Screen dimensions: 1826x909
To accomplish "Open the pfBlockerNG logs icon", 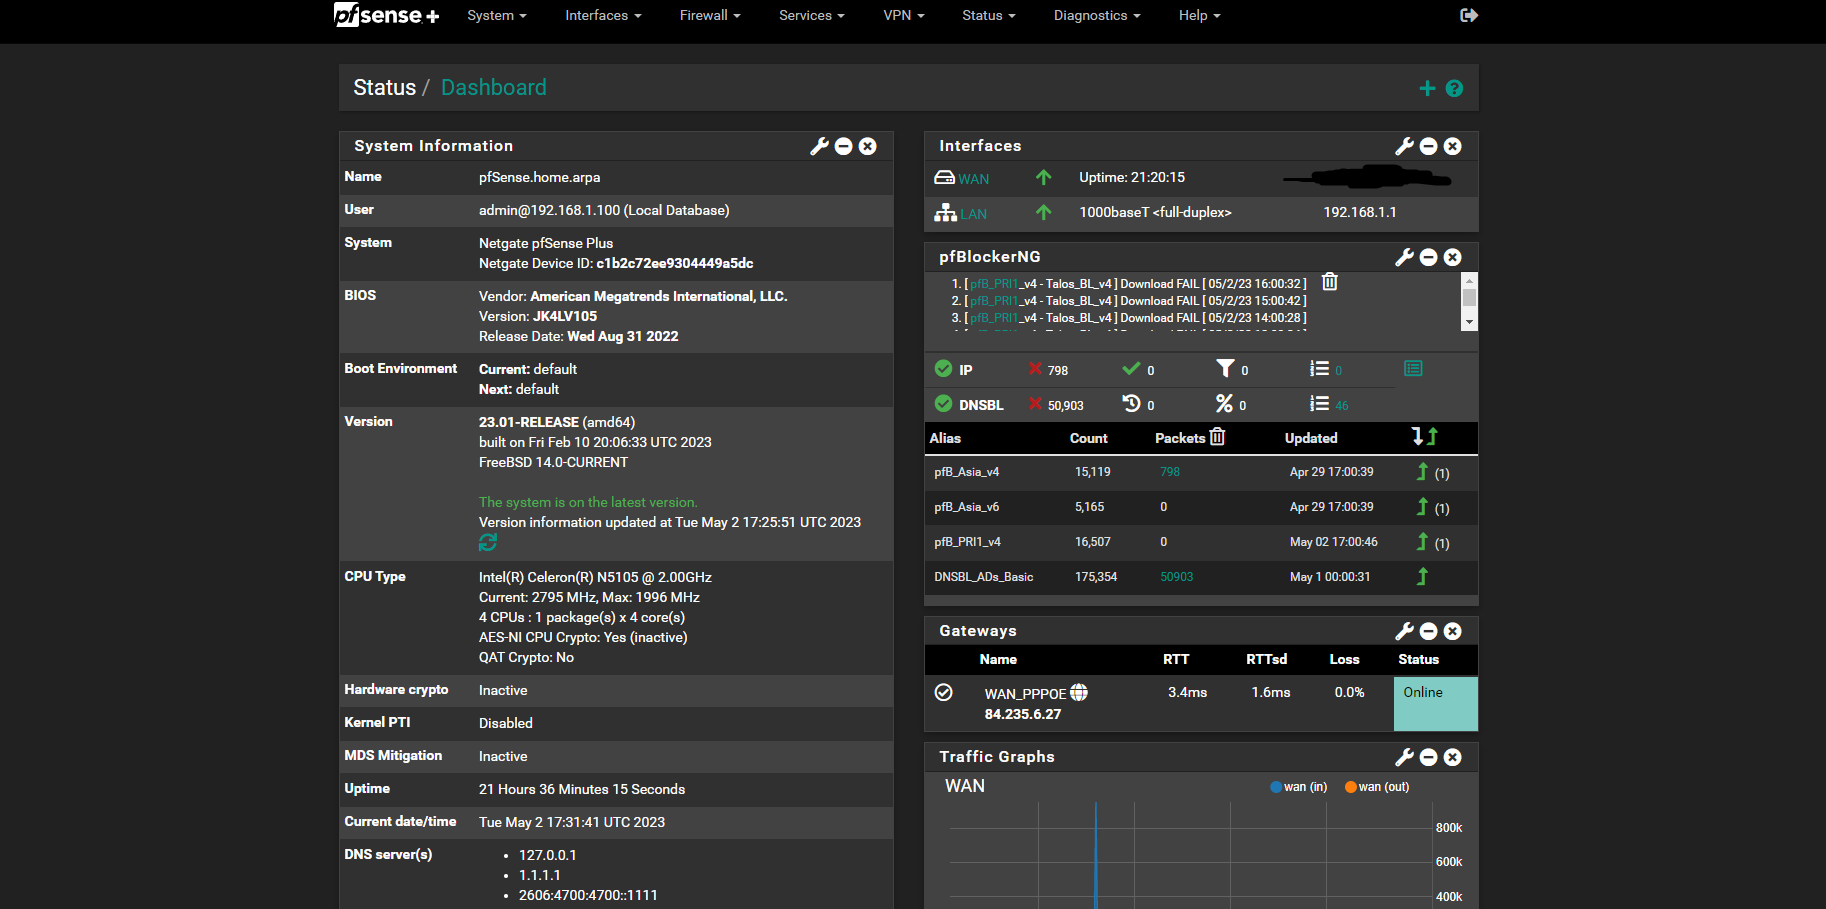I will click(1413, 369).
